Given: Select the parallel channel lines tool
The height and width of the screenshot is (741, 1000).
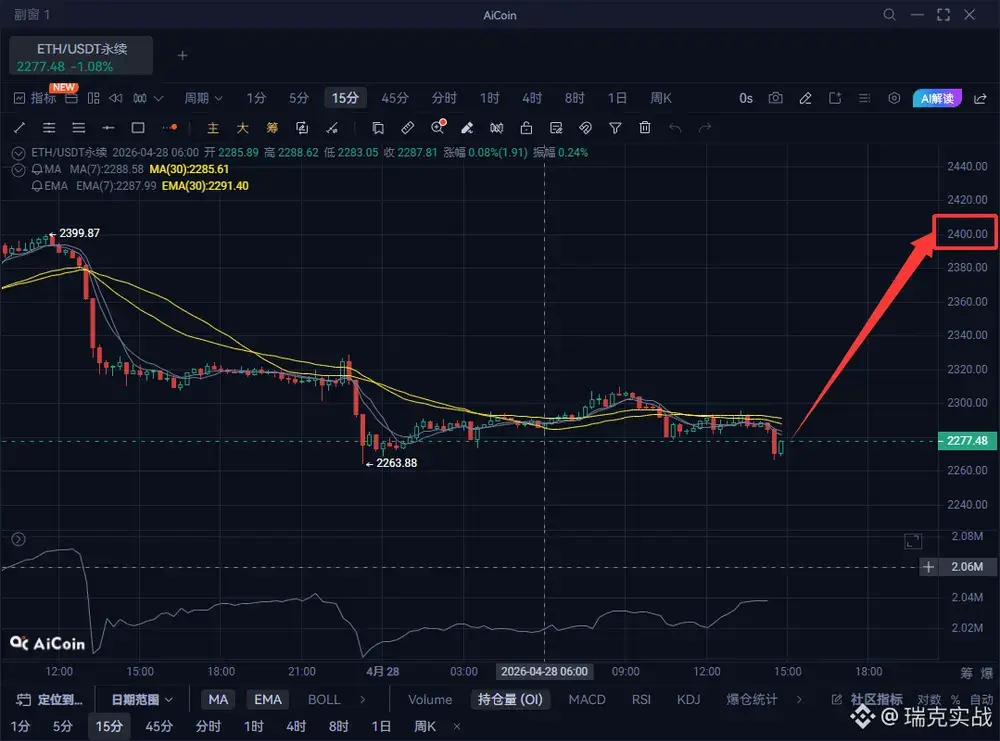Looking at the screenshot, I should (x=49, y=128).
